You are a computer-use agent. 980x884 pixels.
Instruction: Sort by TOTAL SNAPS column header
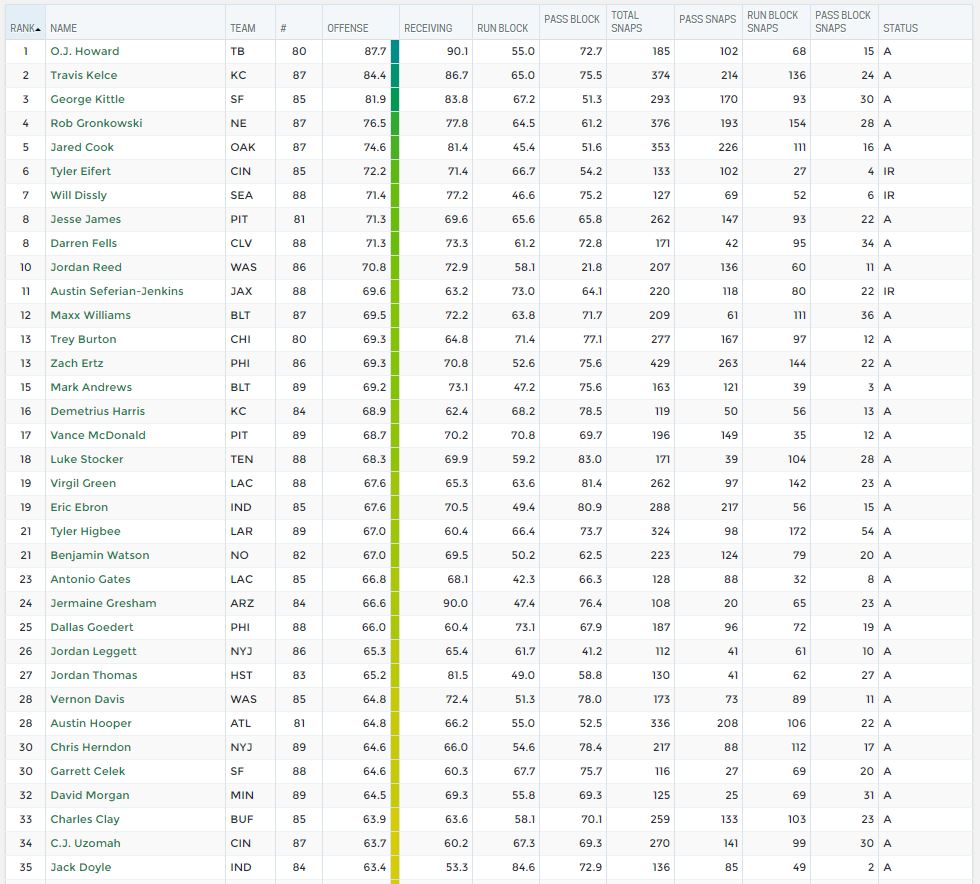(x=626, y=22)
